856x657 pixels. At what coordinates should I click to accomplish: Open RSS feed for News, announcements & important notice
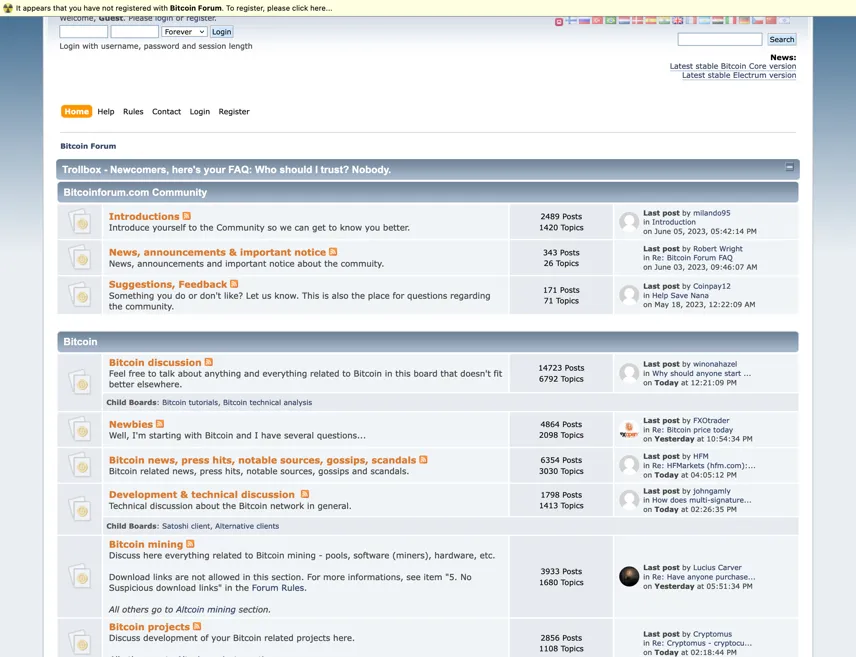pyautogui.click(x=333, y=252)
